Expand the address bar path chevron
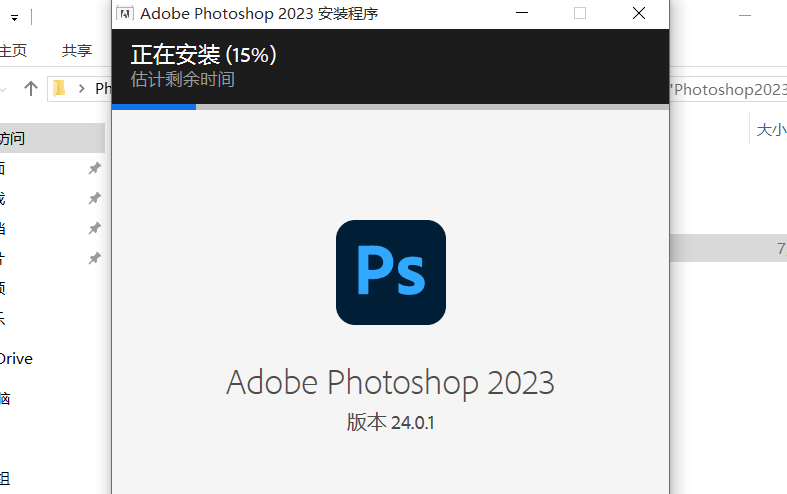787x494 pixels. [81, 89]
